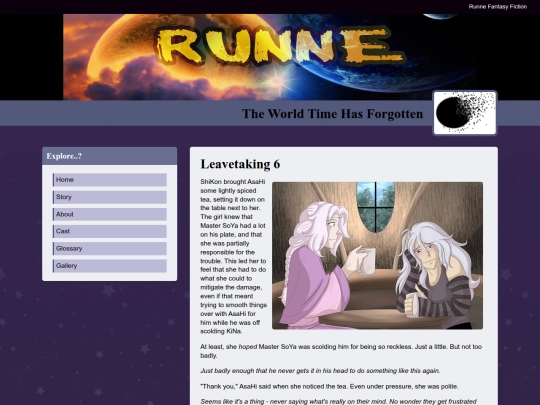Click paragraph starting 'ShiKon brought AsaHi'
Viewport: 540px width, 405px height.
point(233,256)
